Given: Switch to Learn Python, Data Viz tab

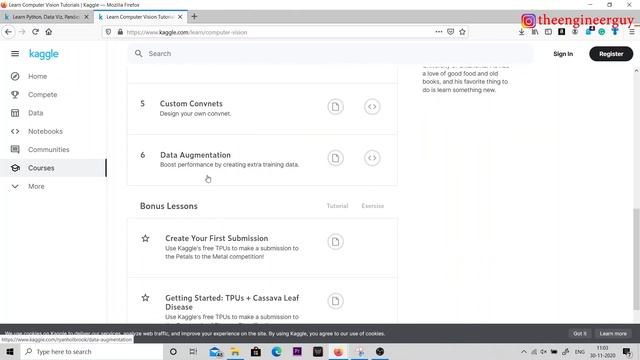Looking at the screenshot, I should tap(46, 17).
